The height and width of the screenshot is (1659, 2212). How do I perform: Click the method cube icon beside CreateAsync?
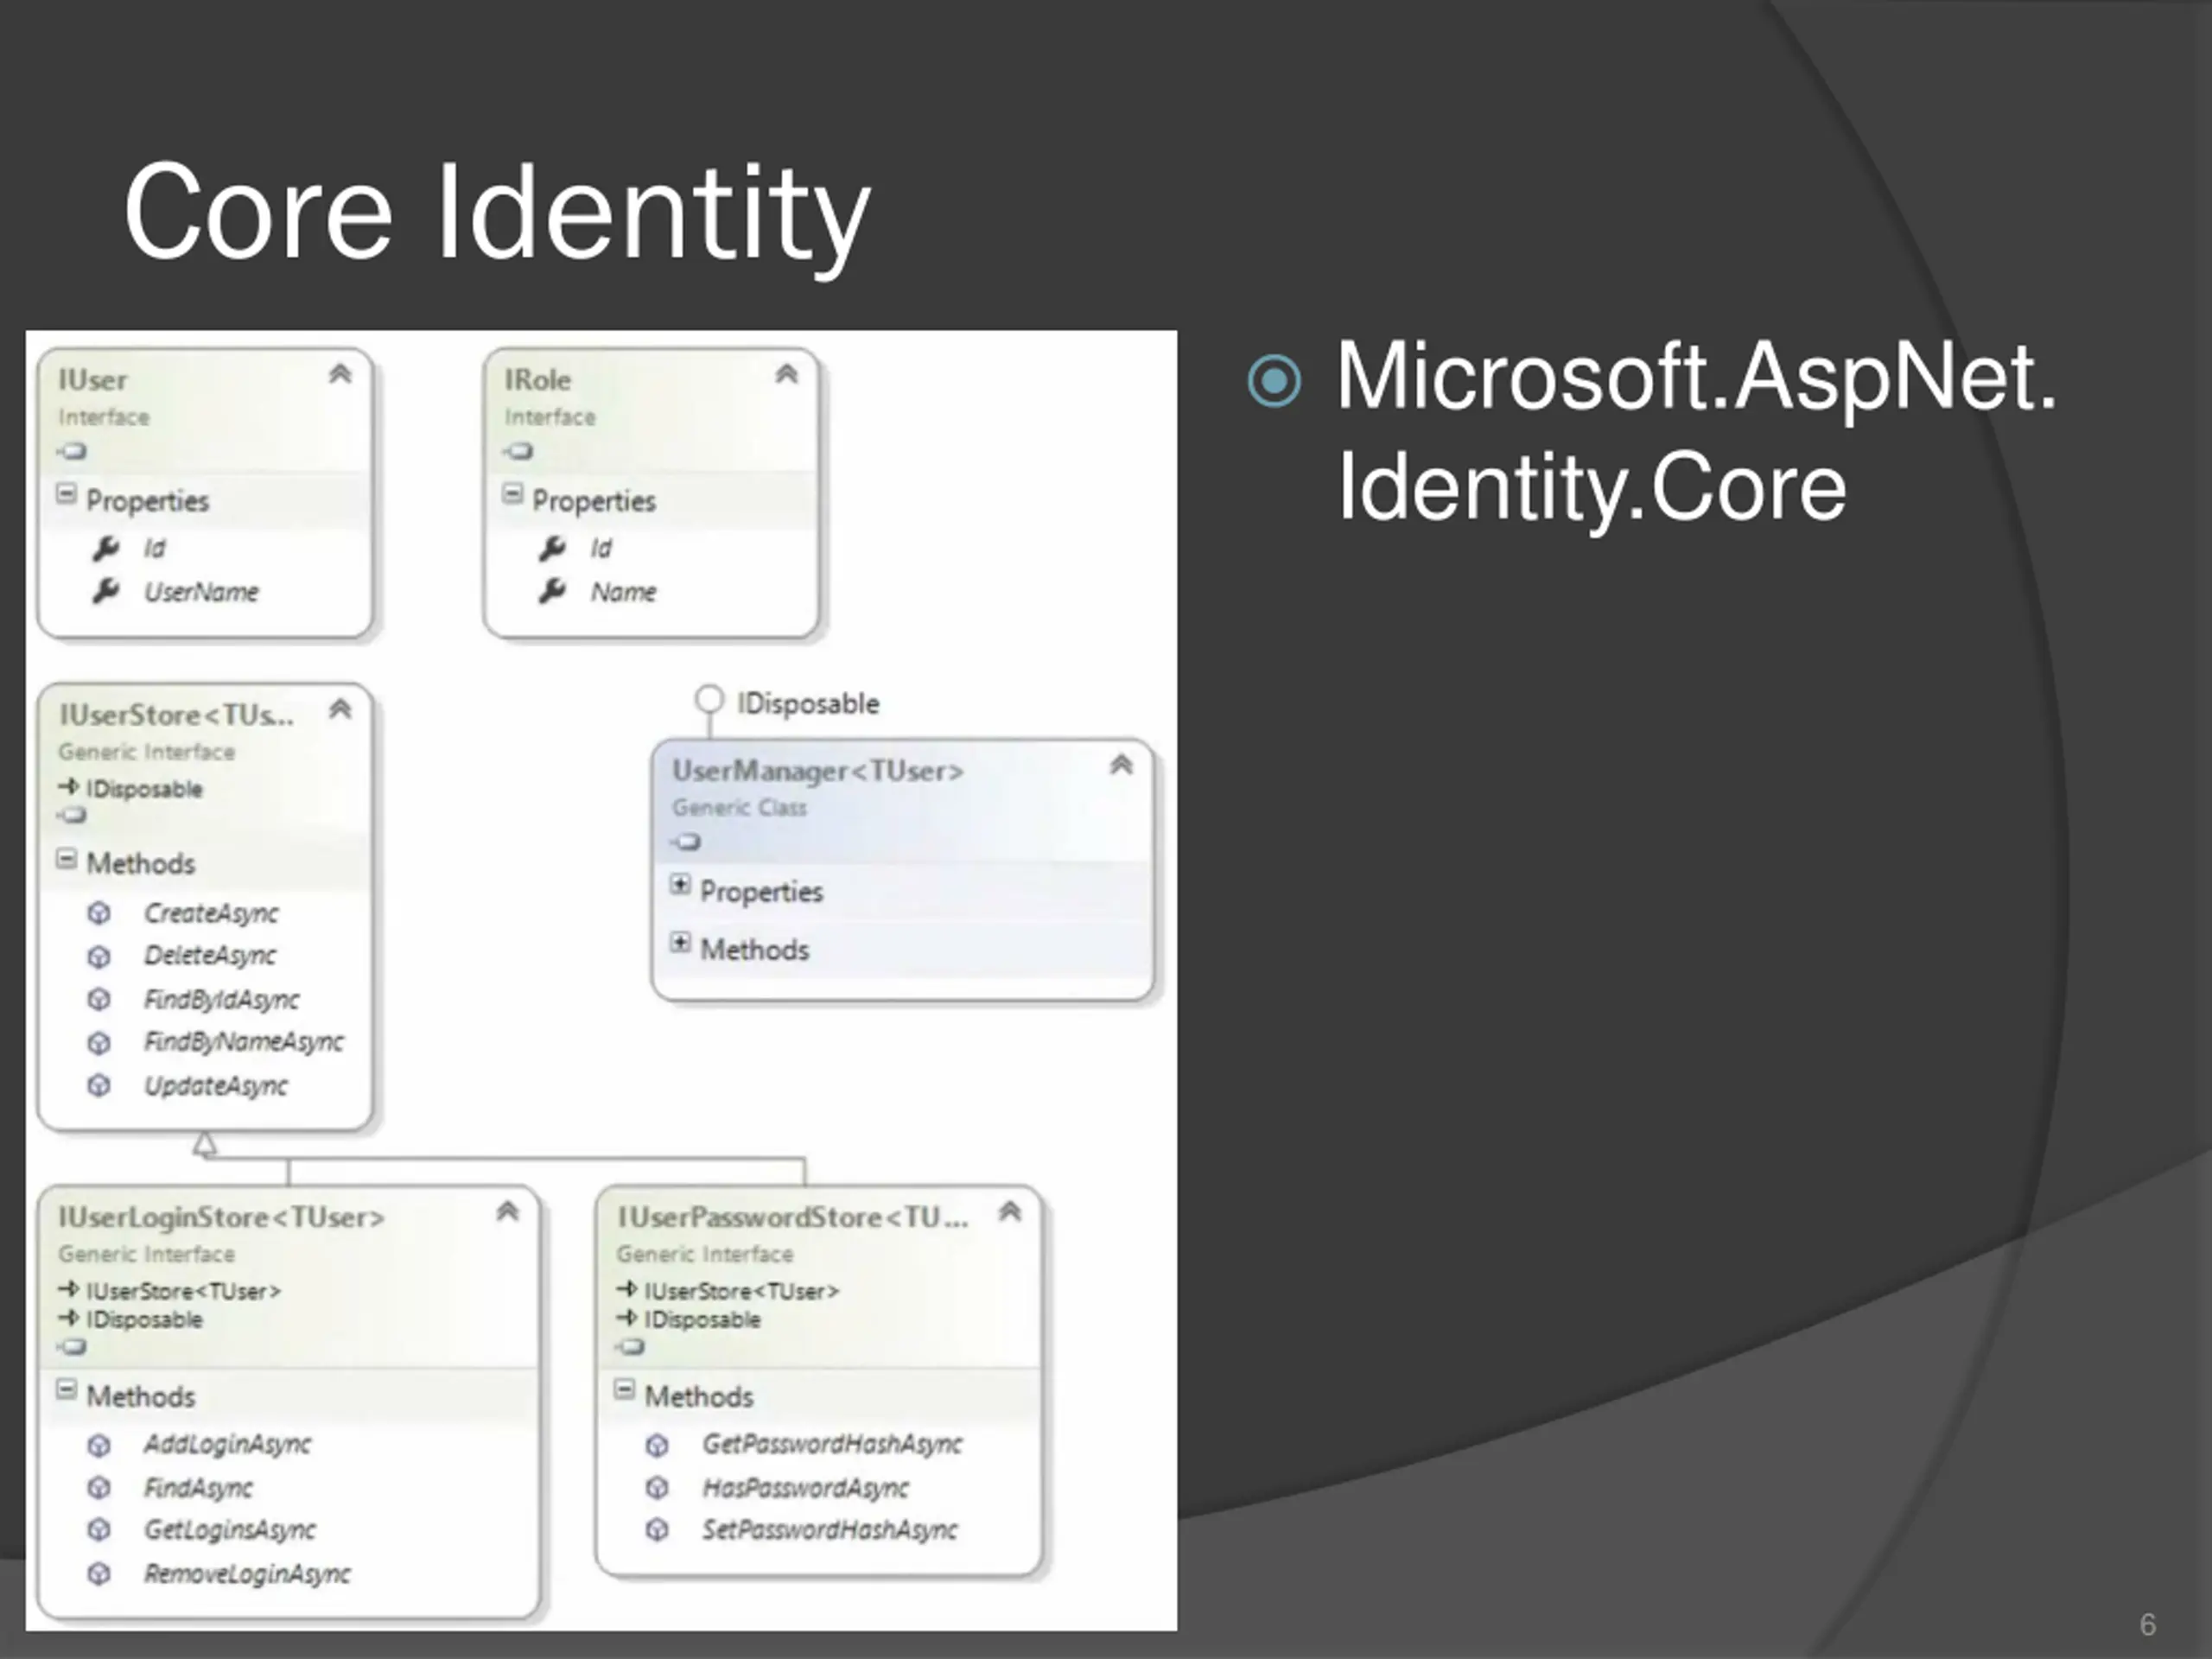[99, 913]
